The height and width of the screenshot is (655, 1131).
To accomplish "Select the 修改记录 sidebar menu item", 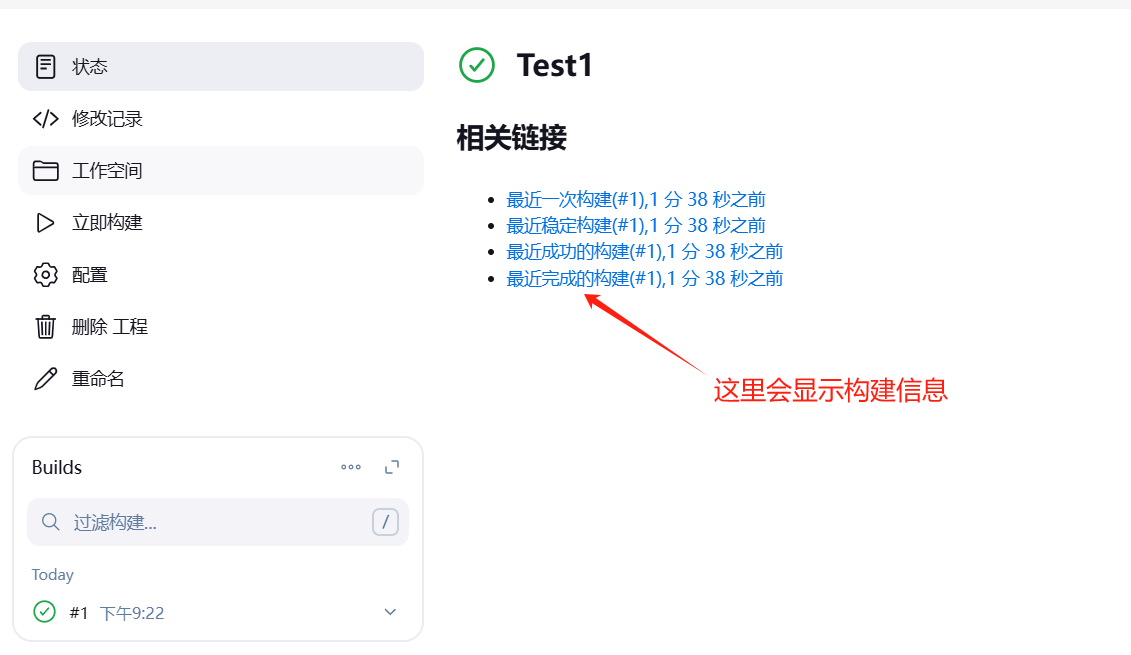I will pos(221,118).
